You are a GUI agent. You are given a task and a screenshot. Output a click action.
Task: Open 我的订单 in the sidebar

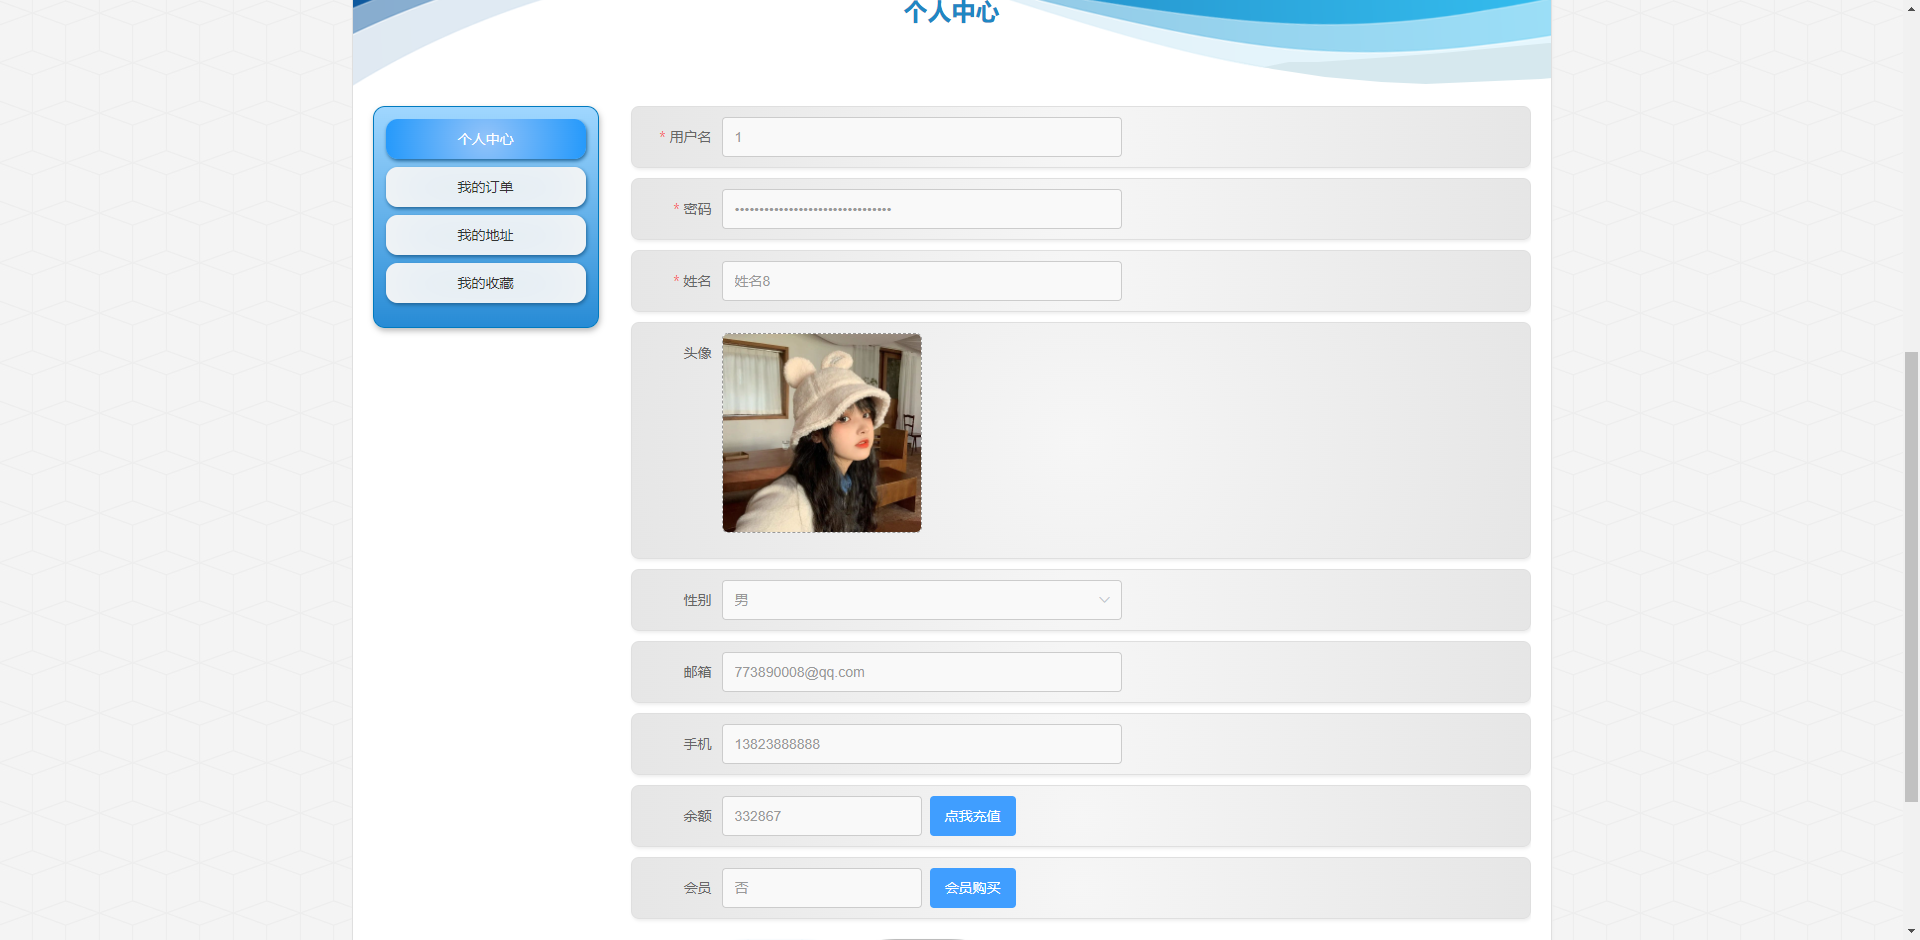486,187
